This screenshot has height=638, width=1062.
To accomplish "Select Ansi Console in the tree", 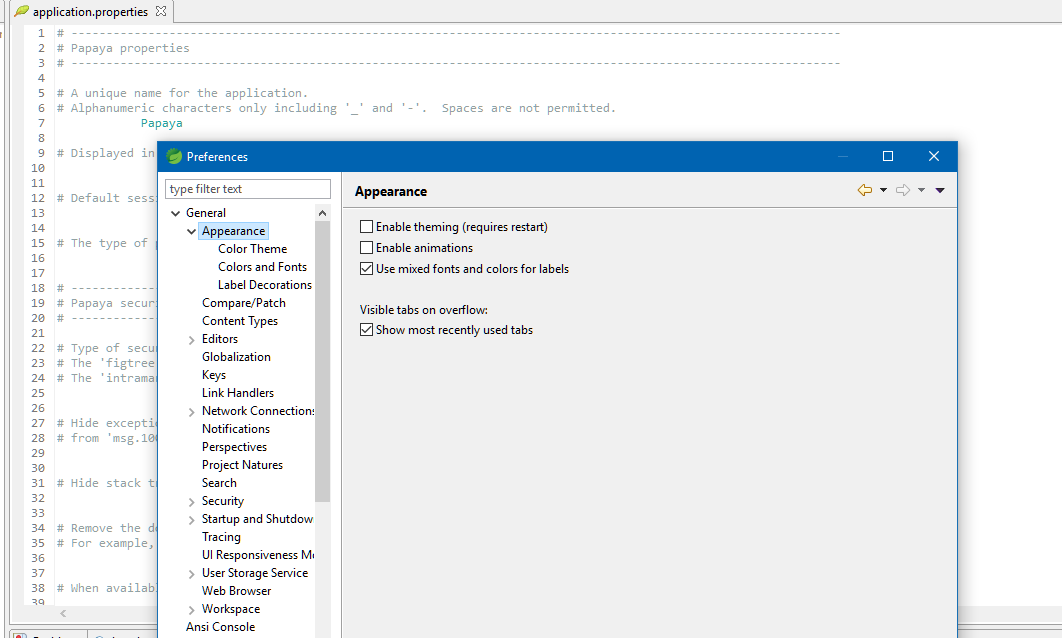I will (x=221, y=626).
